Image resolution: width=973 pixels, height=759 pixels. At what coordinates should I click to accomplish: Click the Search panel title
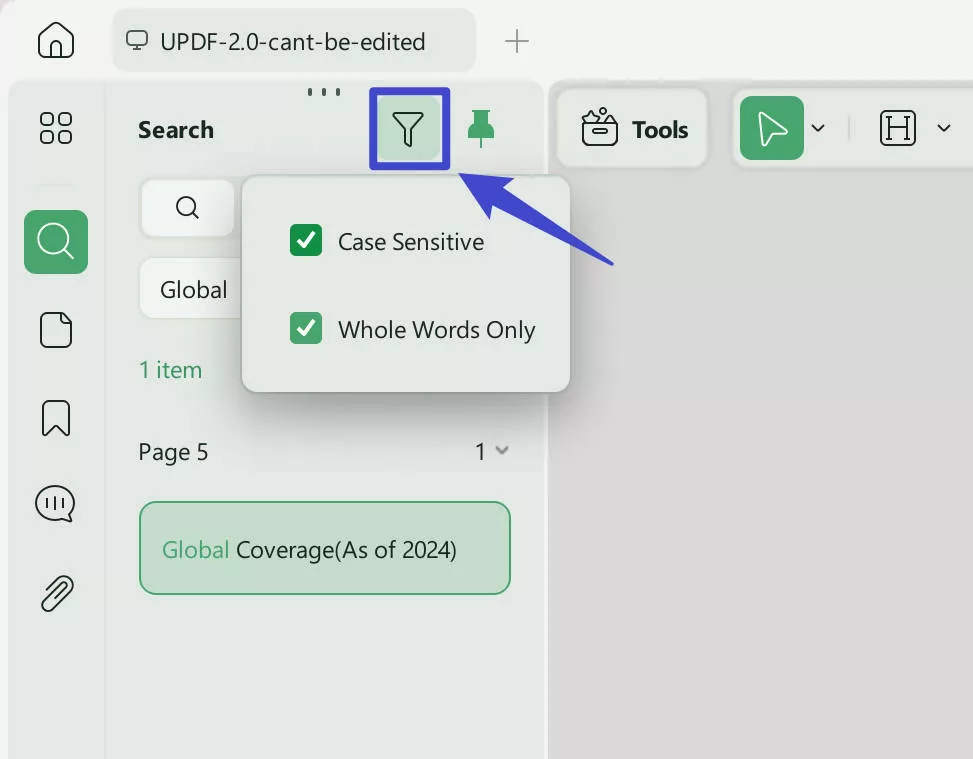click(176, 130)
